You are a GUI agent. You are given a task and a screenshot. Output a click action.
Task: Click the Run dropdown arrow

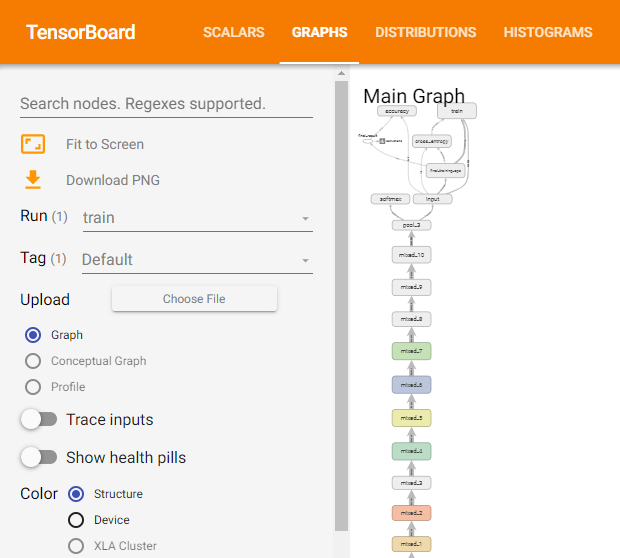305,218
